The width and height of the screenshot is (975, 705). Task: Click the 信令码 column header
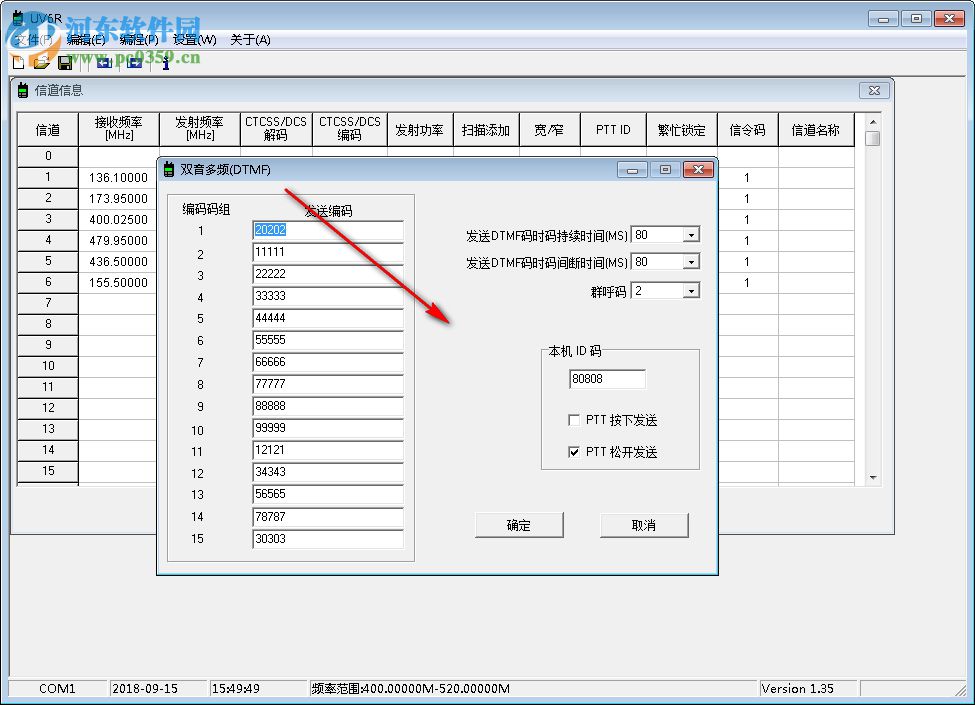click(x=748, y=129)
